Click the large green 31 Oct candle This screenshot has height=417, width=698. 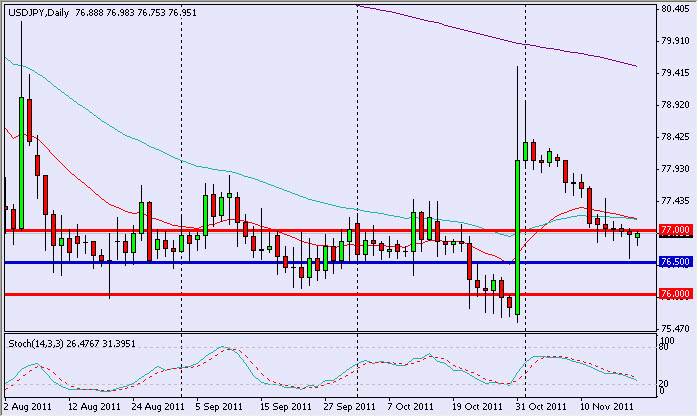[x=517, y=230]
